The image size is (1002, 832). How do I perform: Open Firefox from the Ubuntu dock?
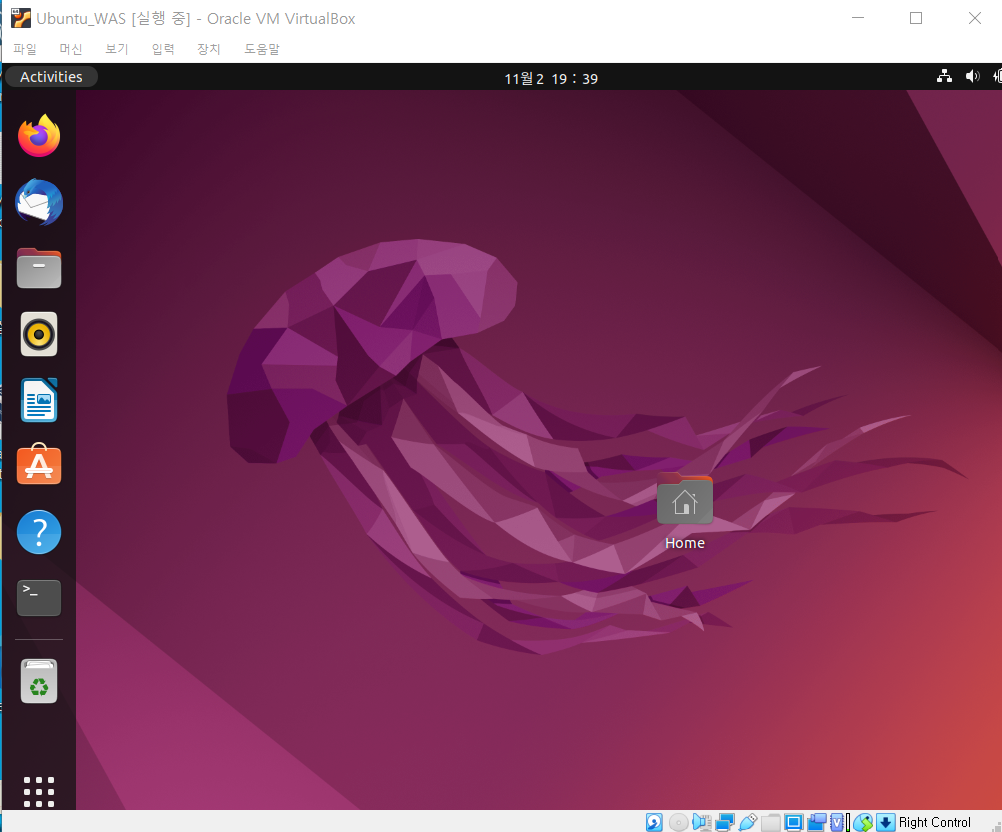[x=39, y=135]
